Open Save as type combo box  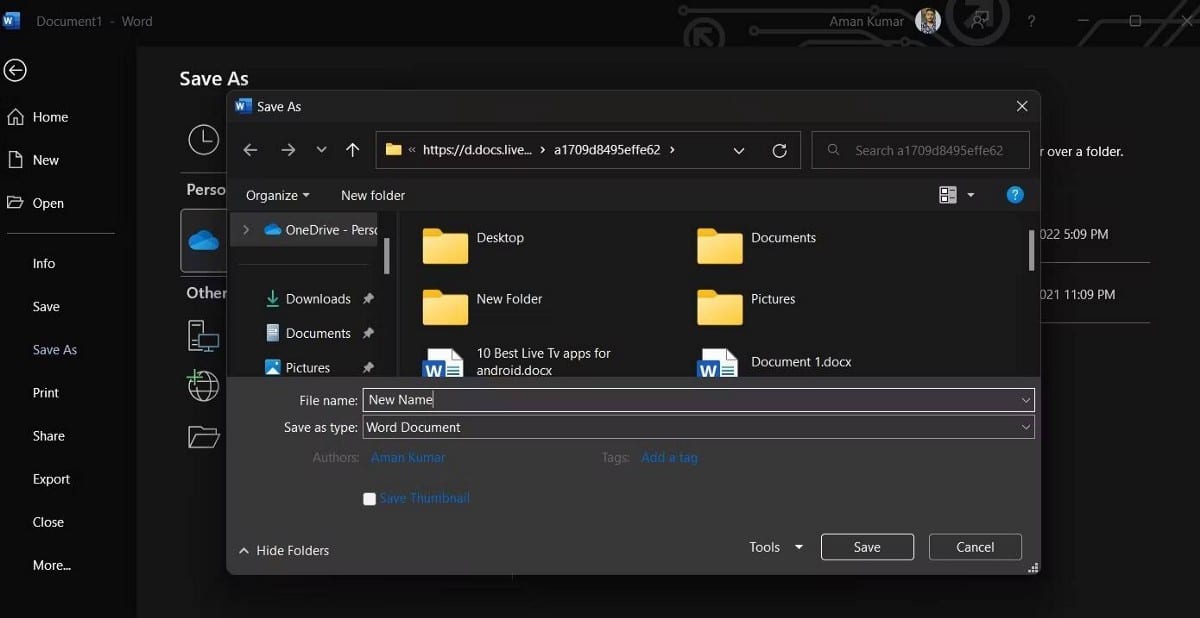click(x=698, y=427)
